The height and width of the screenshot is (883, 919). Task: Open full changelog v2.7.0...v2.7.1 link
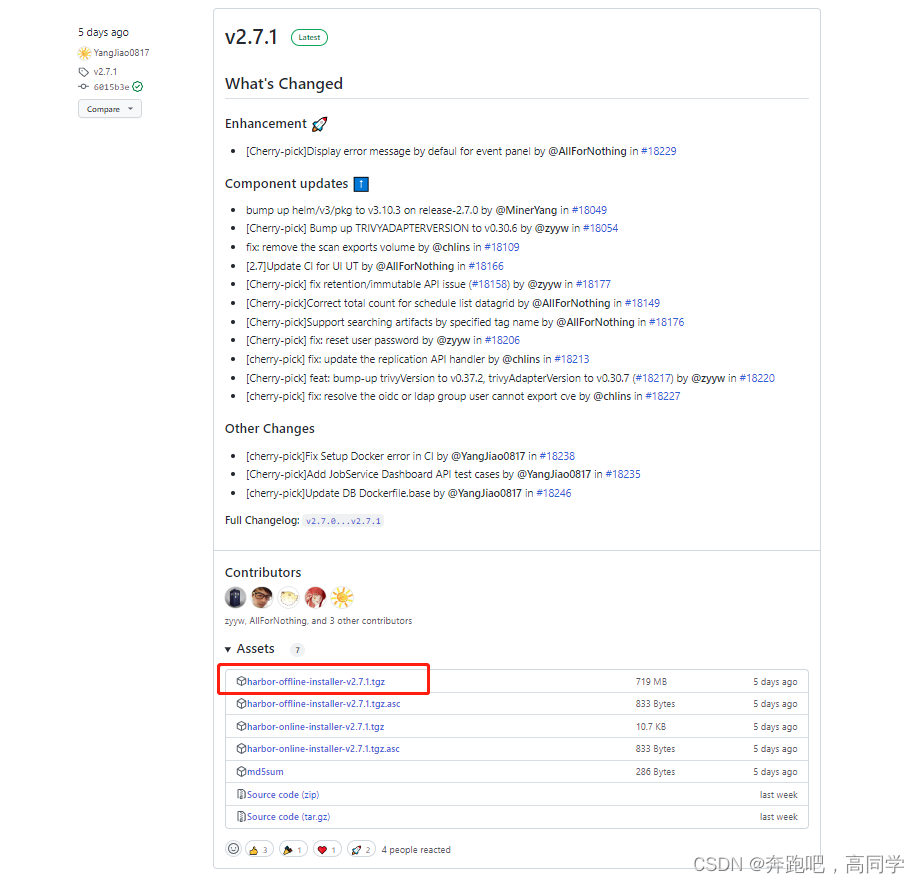(x=343, y=521)
